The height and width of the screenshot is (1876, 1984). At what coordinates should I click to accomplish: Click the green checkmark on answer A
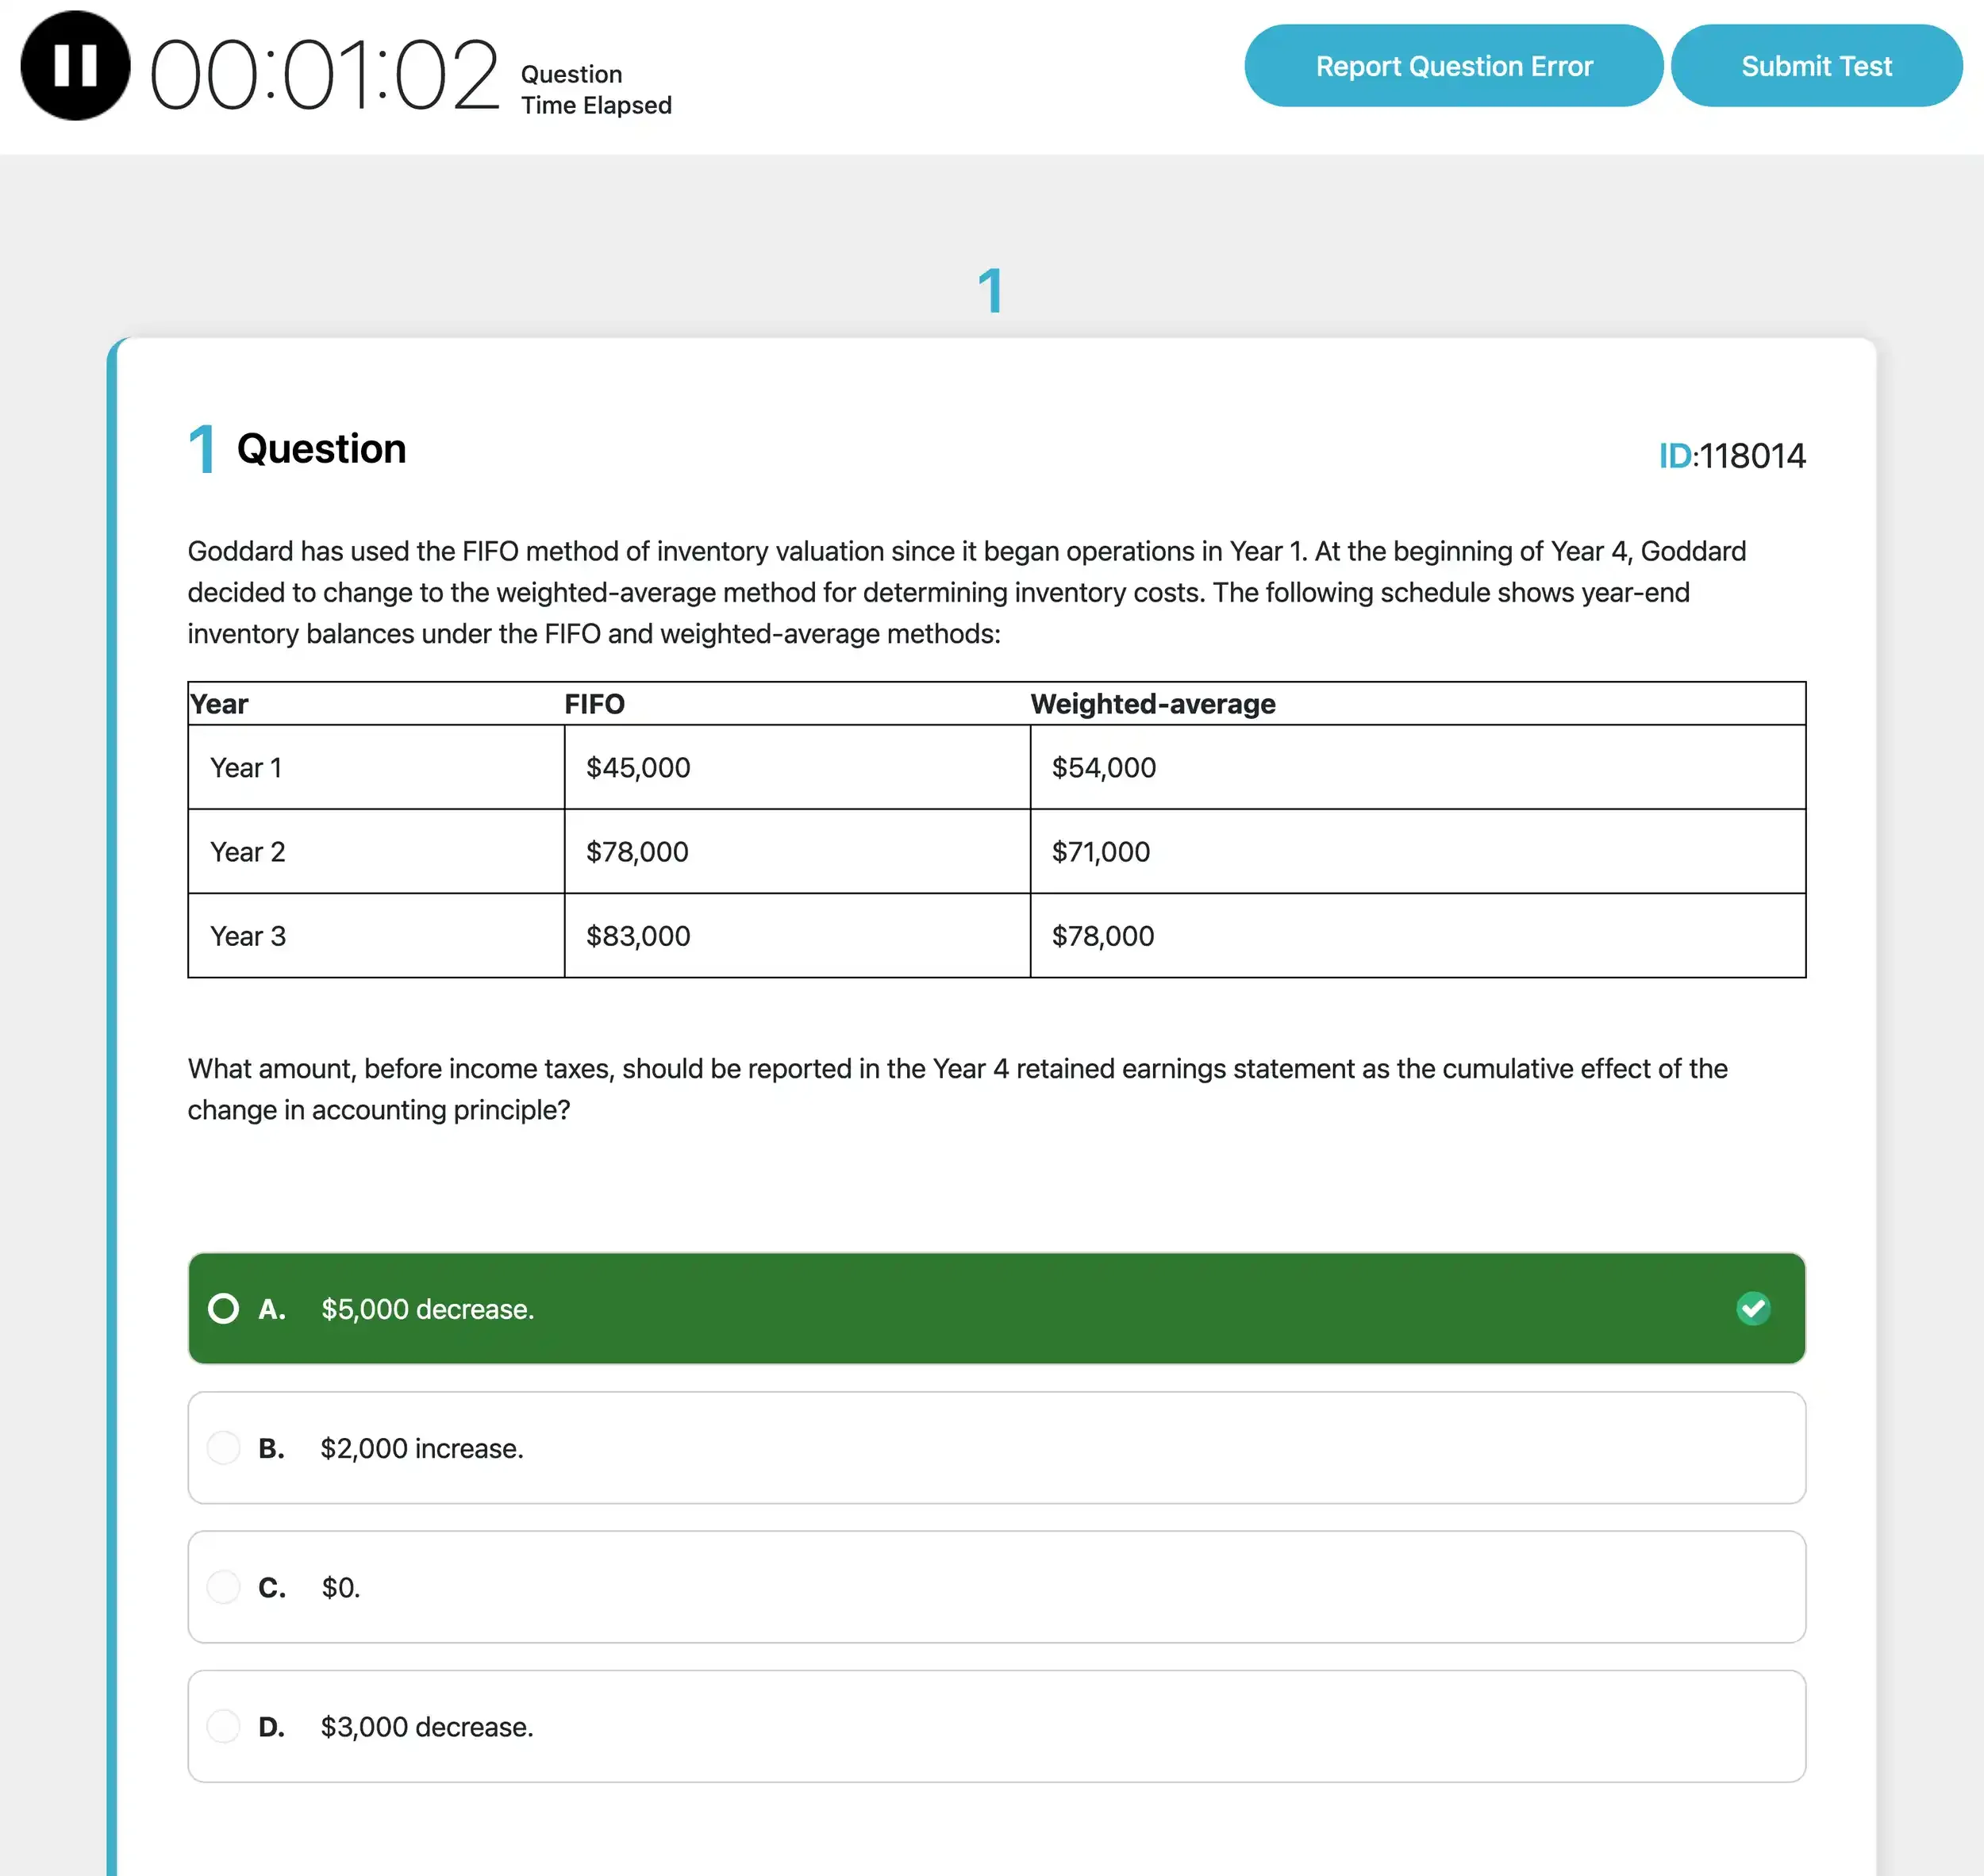coord(1754,1309)
